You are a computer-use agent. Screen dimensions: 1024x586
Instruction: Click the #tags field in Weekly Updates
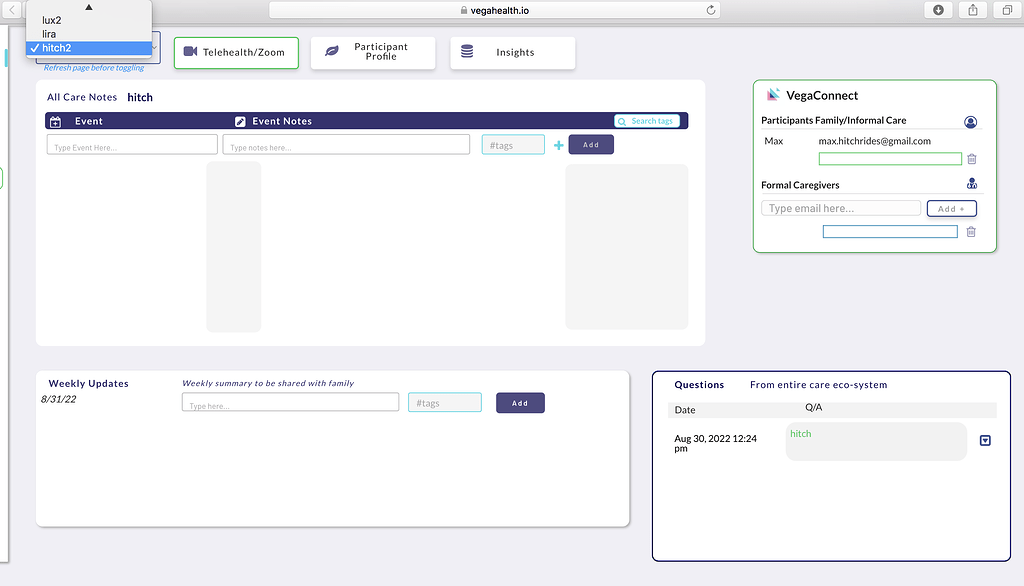(444, 401)
